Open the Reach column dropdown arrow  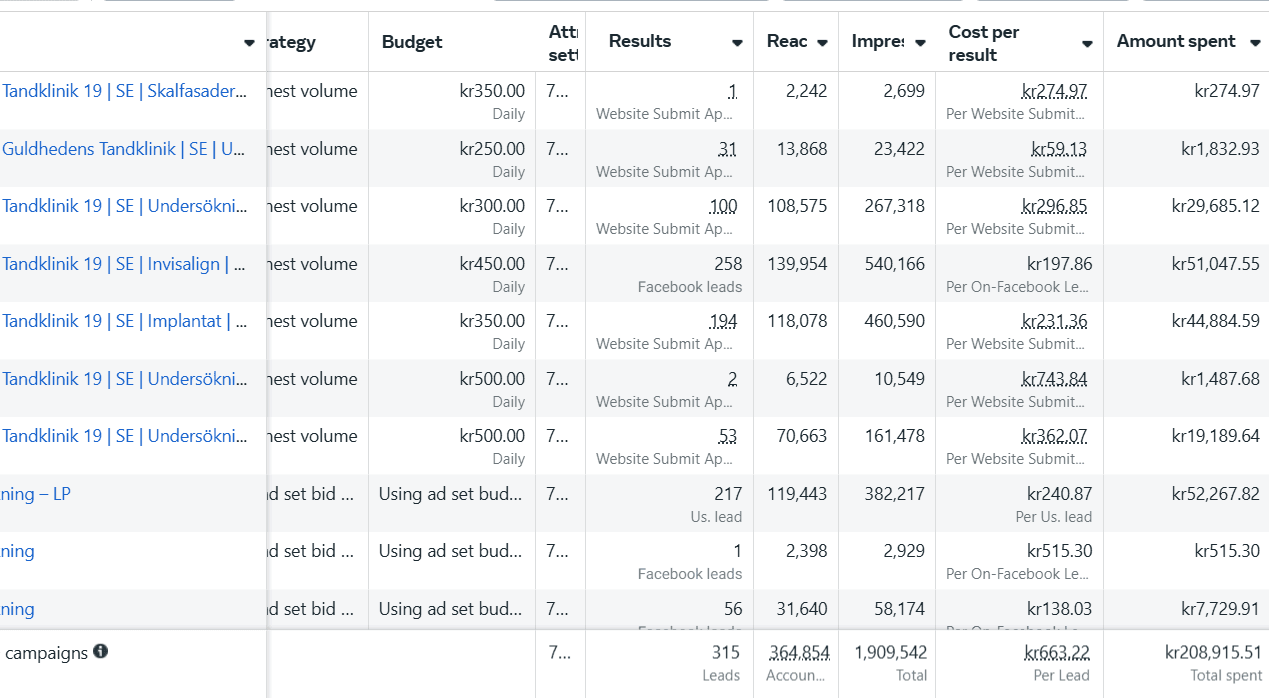[822, 43]
